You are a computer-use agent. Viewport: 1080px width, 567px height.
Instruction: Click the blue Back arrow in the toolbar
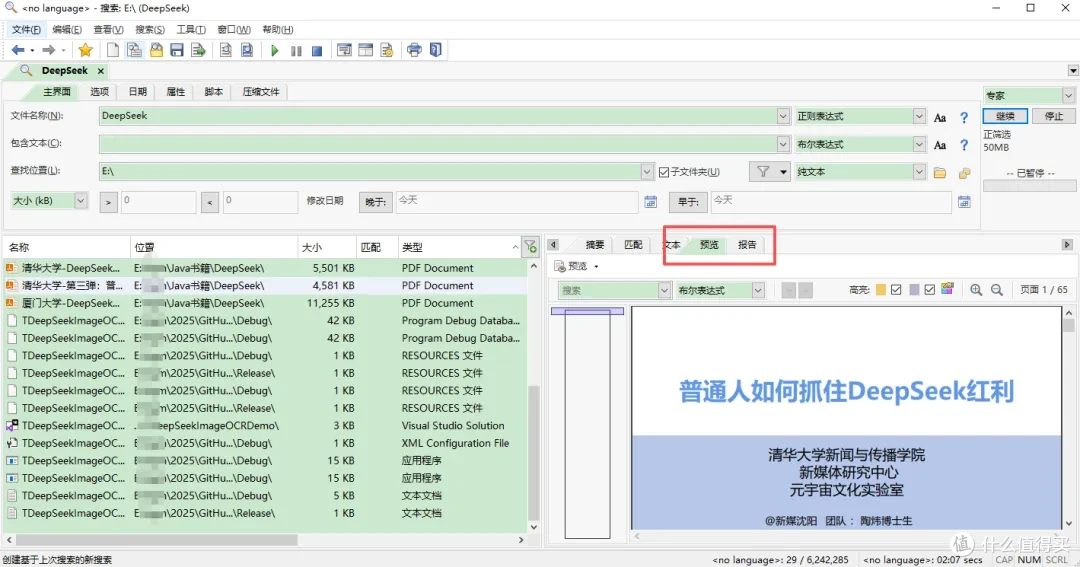18,50
